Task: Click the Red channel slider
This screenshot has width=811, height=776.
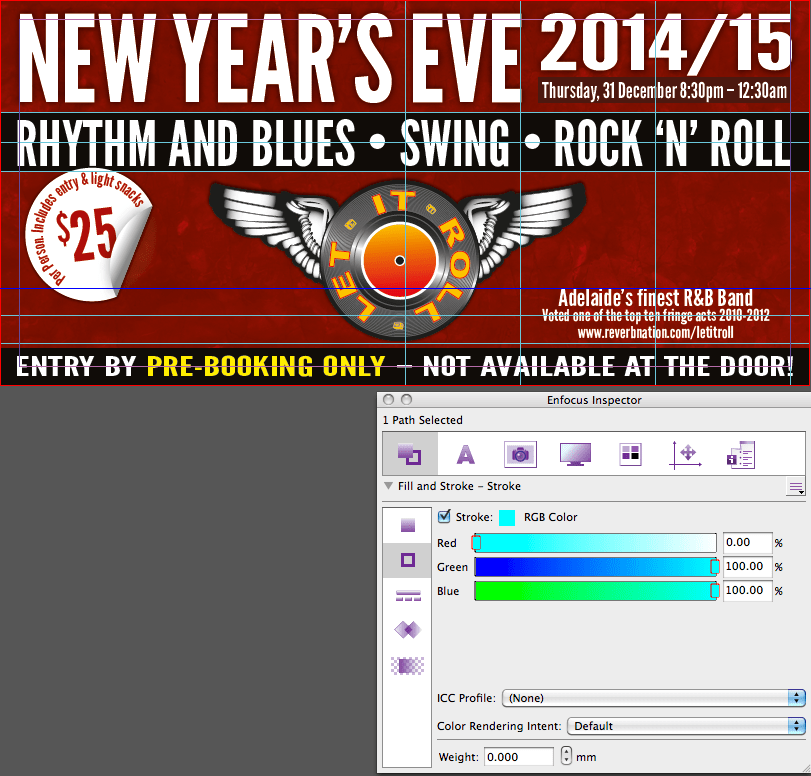Action: 595,543
